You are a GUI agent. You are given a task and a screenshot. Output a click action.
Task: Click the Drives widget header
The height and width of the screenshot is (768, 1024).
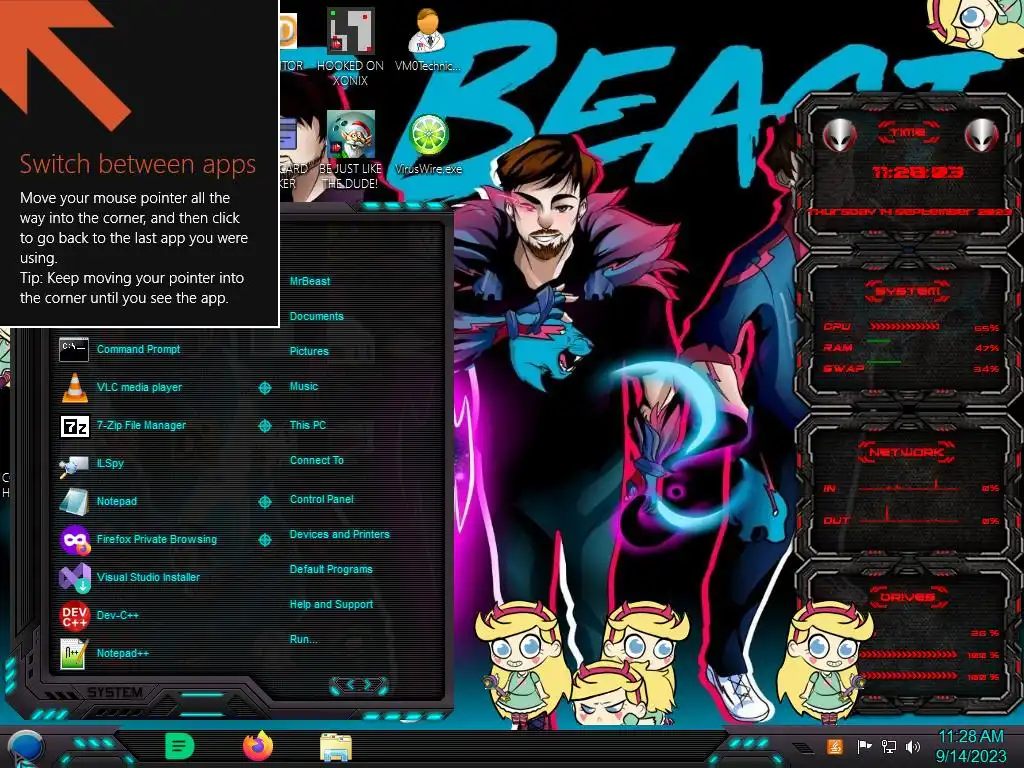coord(907,597)
